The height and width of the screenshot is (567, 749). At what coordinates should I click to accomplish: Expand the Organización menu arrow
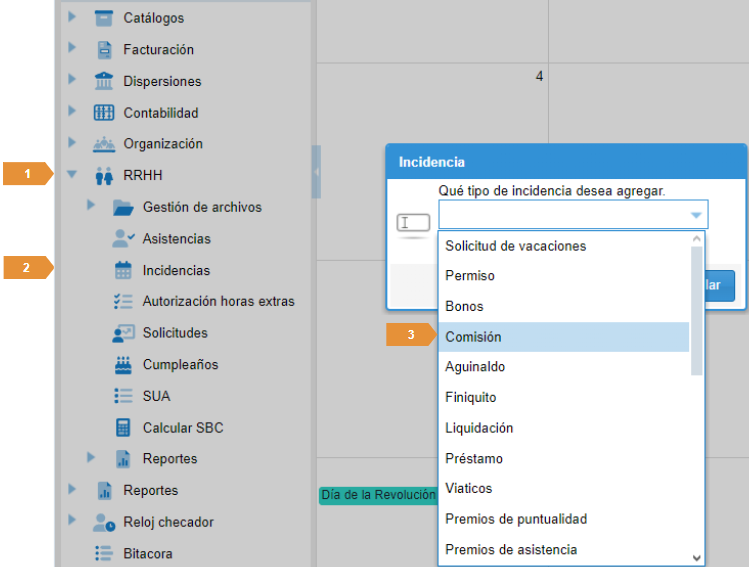(72, 143)
